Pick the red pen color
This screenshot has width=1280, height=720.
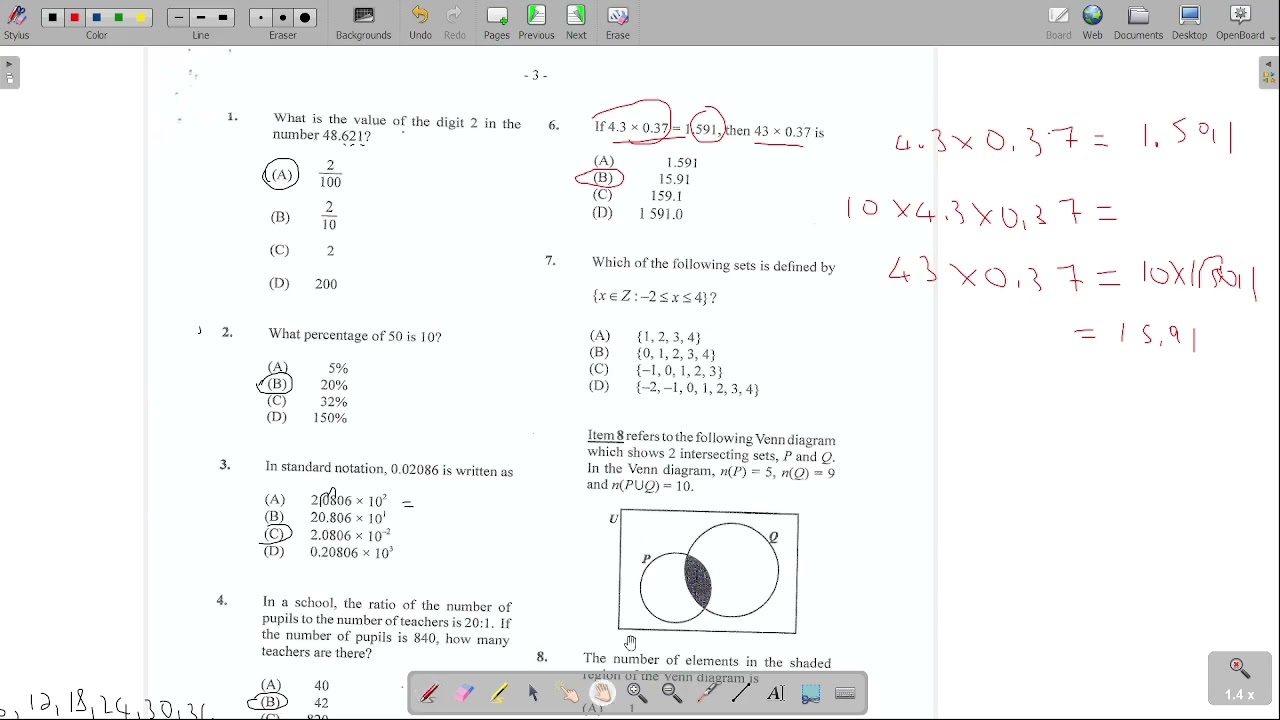(75, 18)
